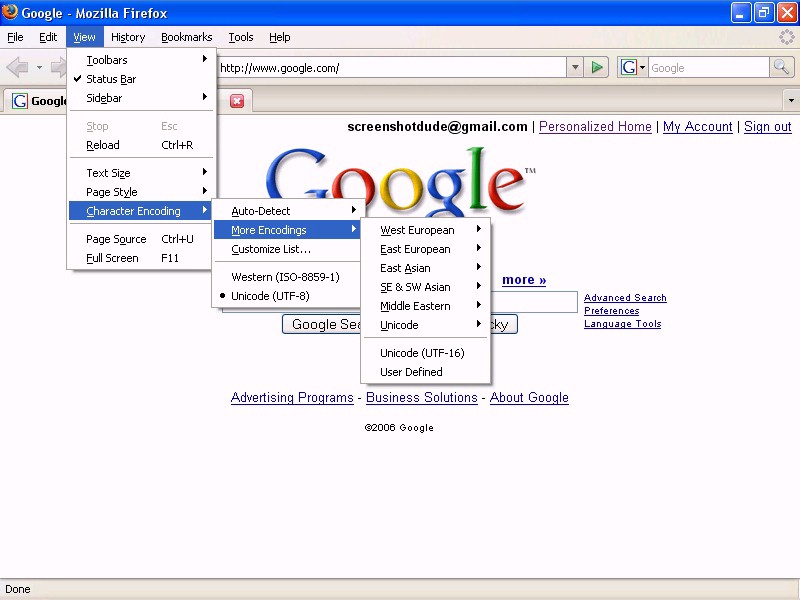Click the Google favicon on the tab
Viewport: 800px width, 600px height.
19,101
